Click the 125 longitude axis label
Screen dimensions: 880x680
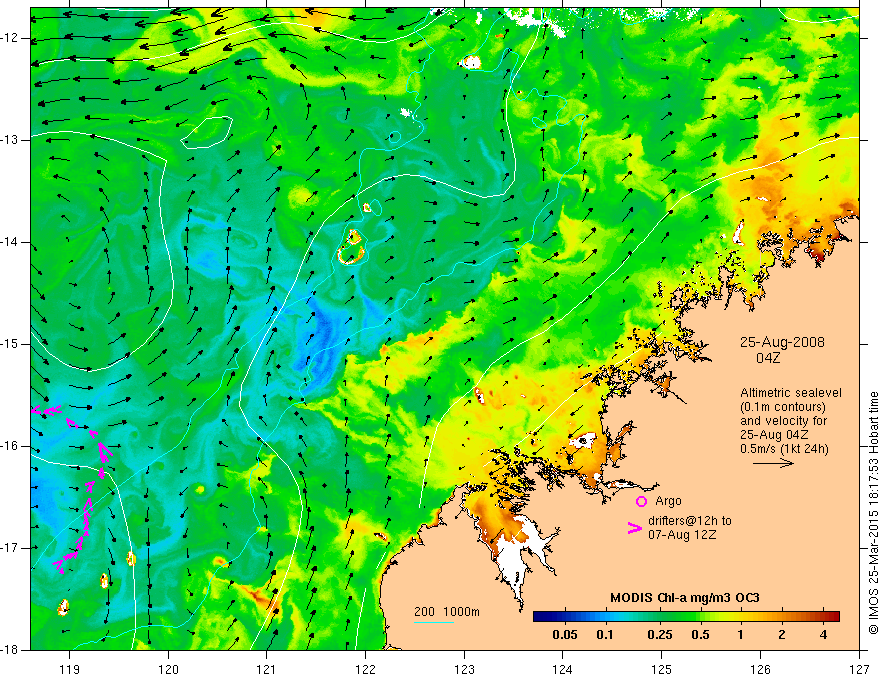click(662, 669)
